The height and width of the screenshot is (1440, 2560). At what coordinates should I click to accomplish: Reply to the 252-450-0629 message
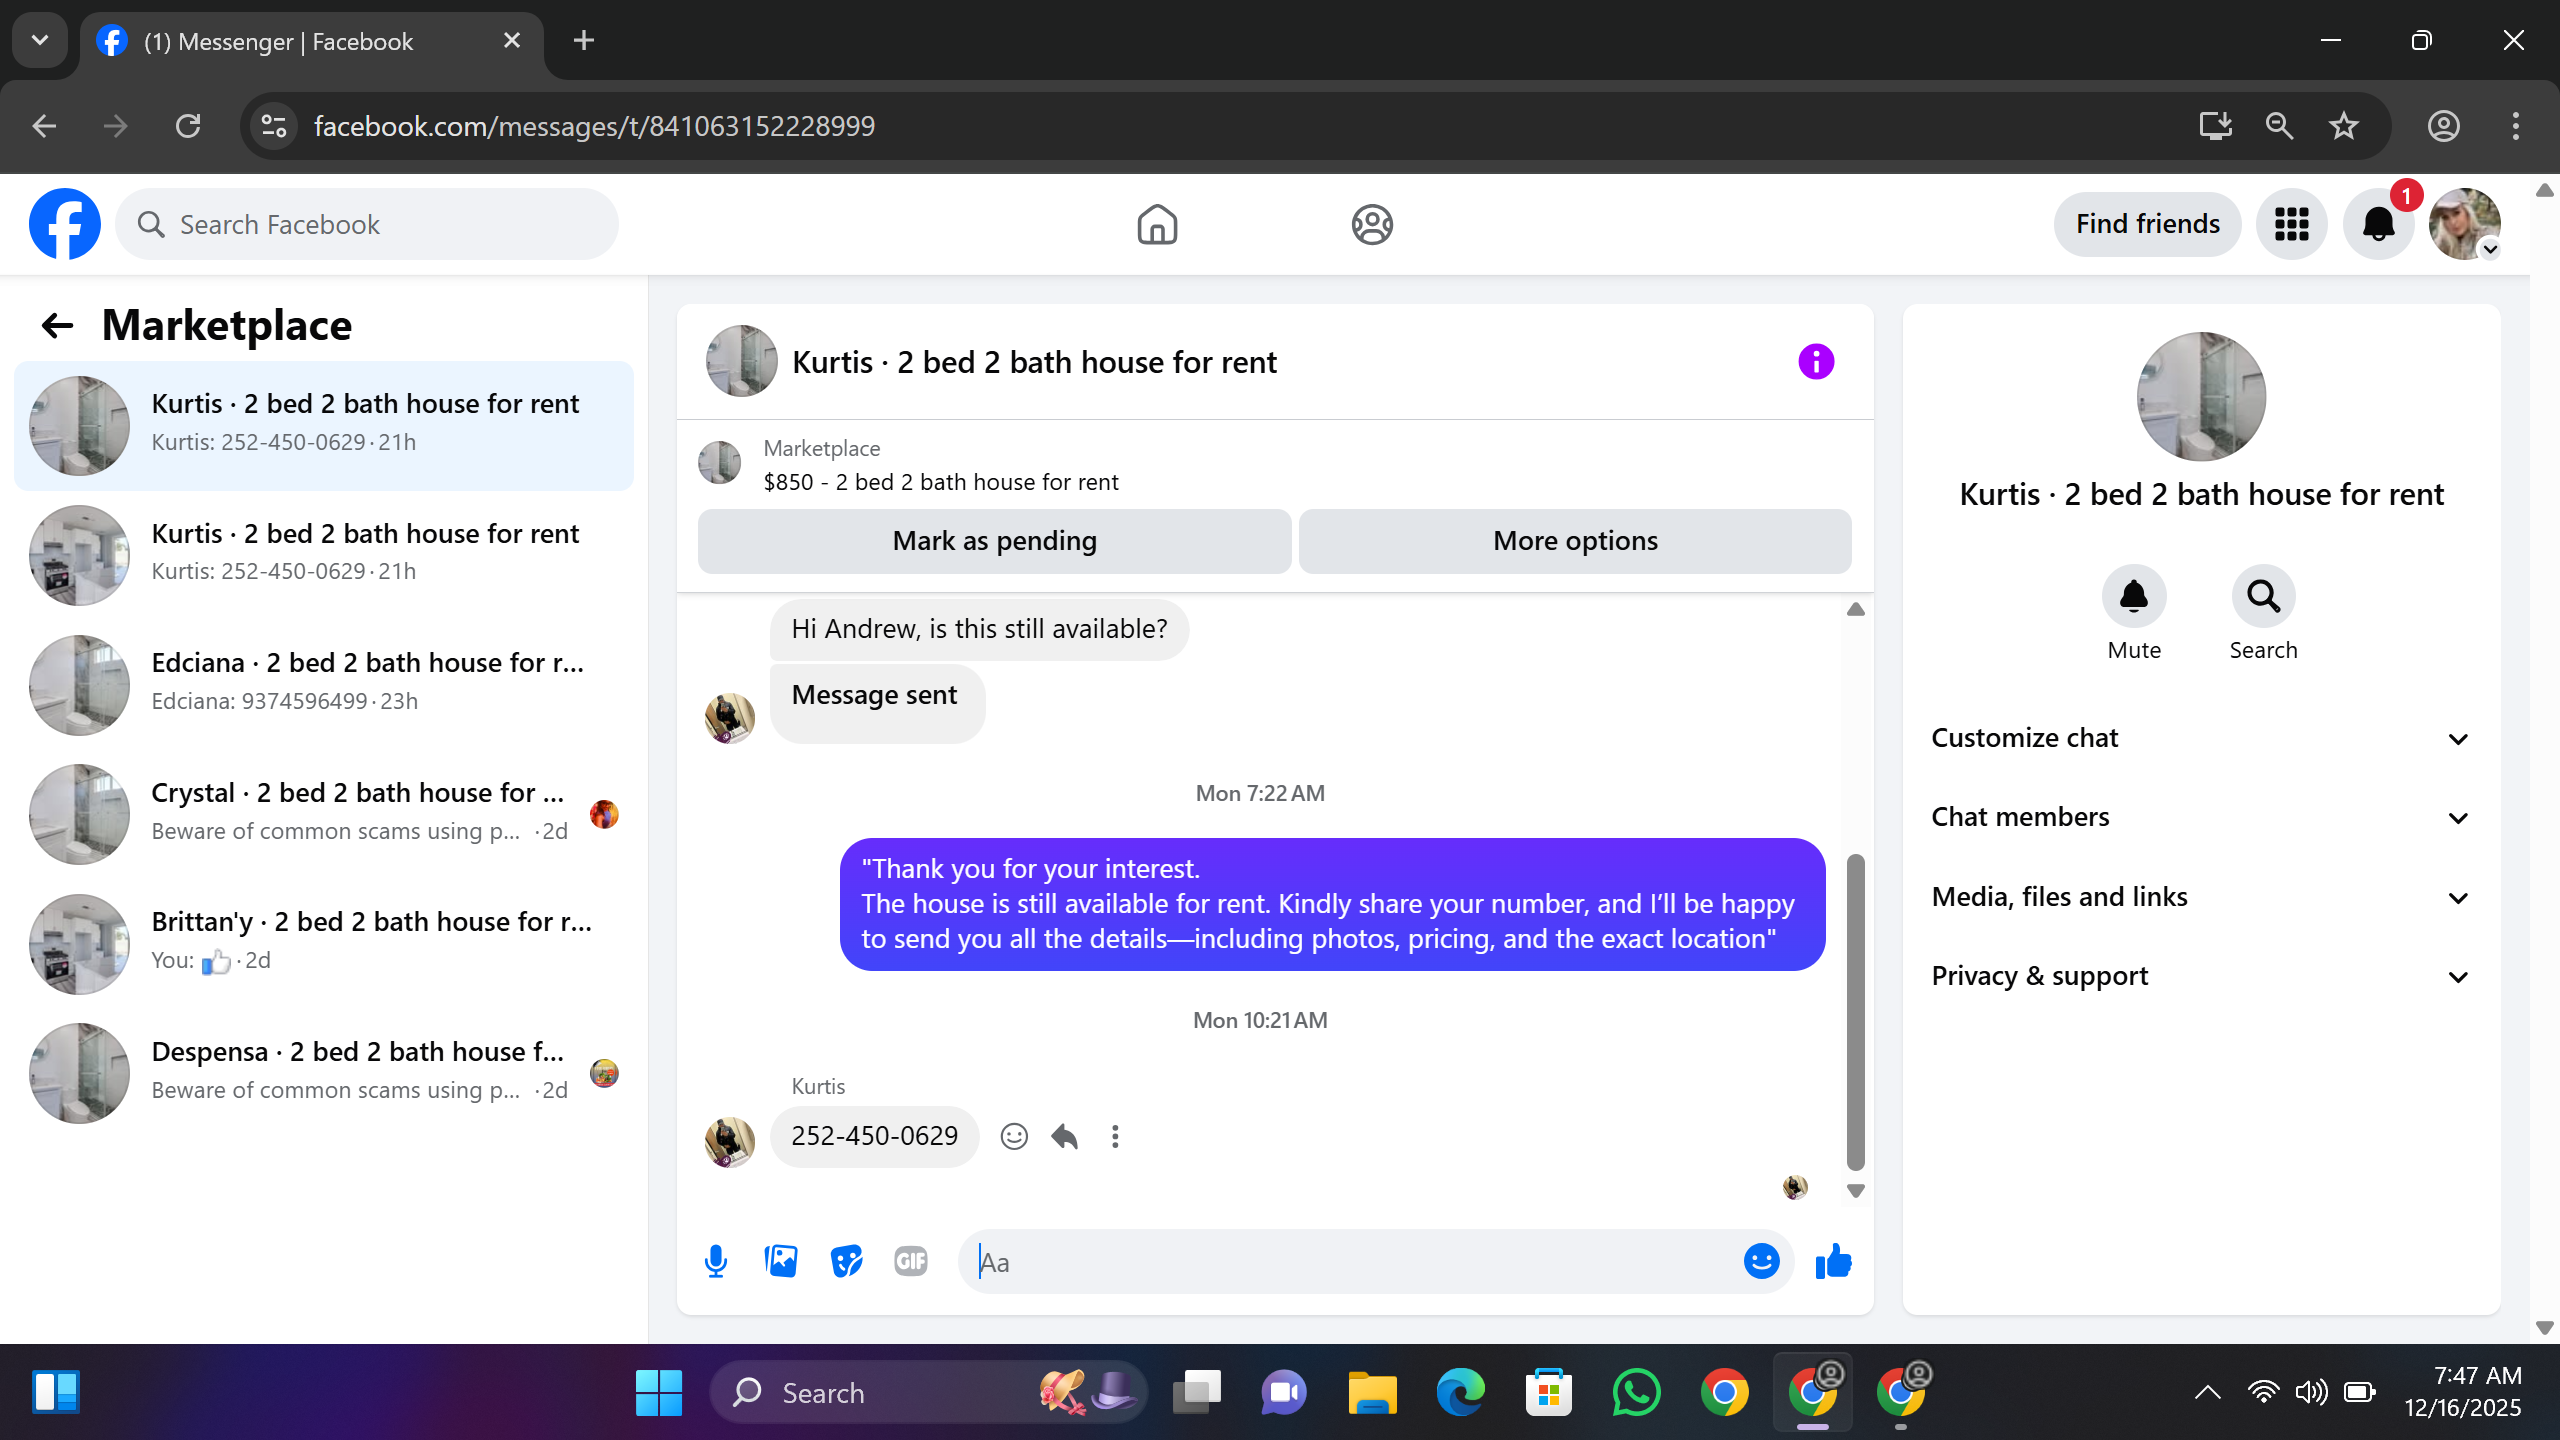click(1064, 1137)
